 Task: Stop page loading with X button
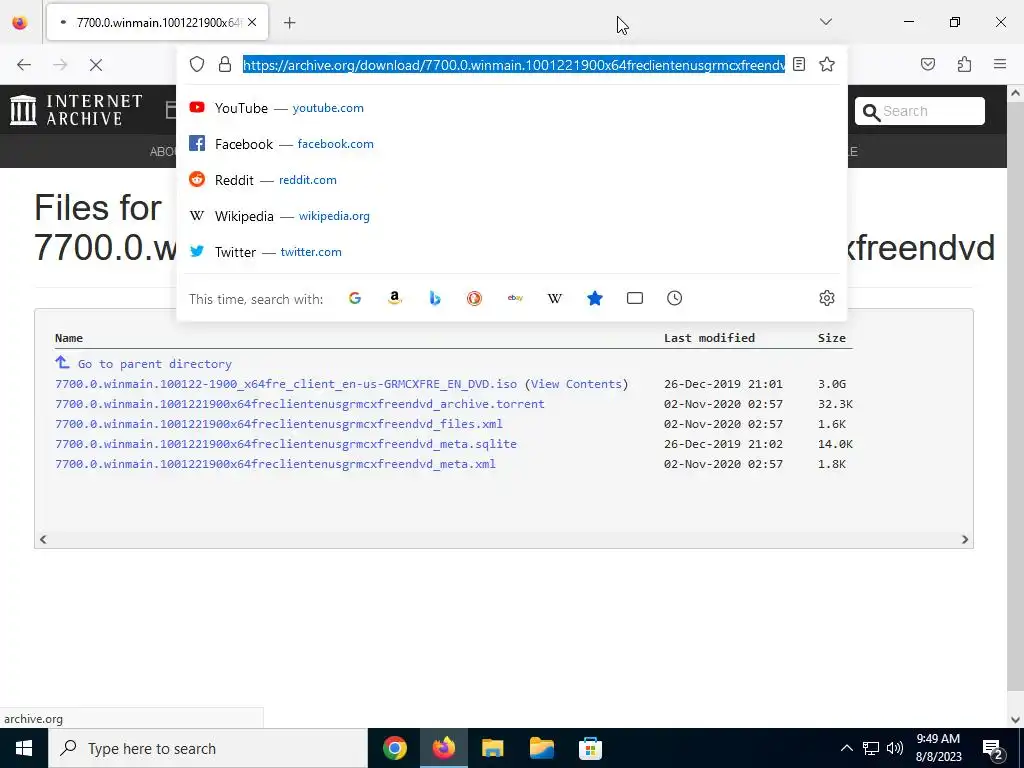tap(96, 65)
